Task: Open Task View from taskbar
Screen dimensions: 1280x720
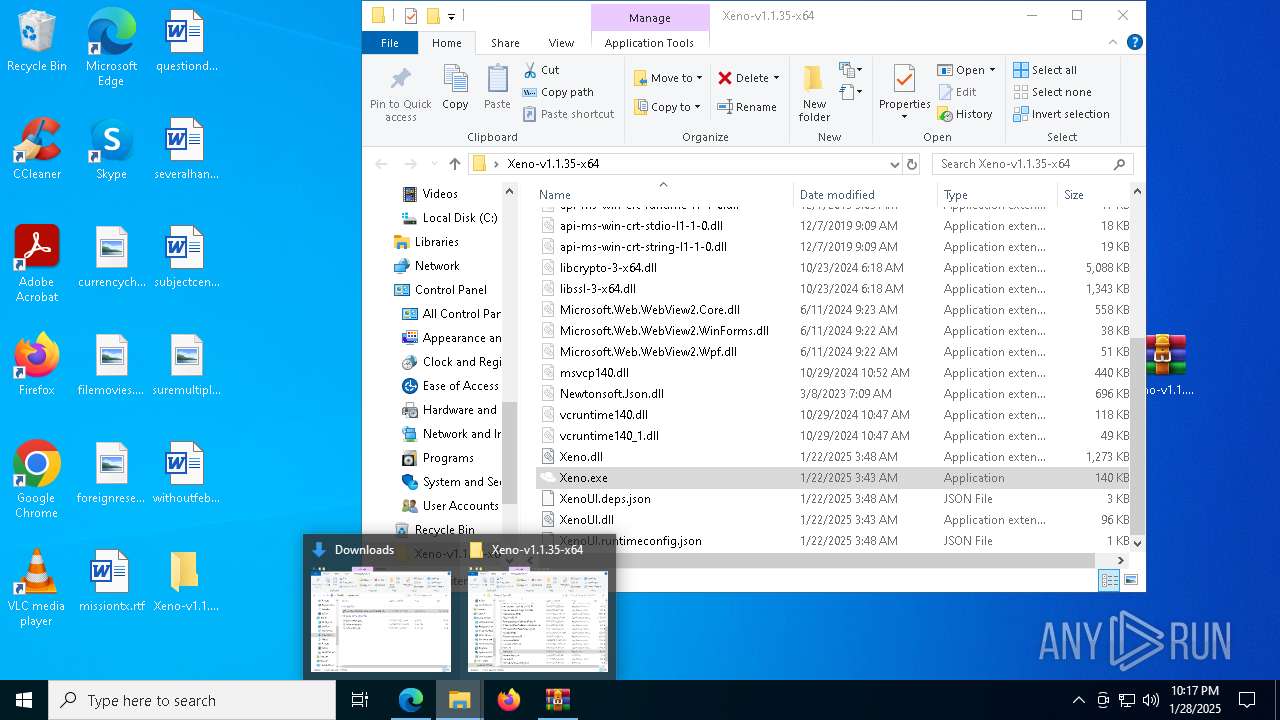Action: pyautogui.click(x=360, y=700)
